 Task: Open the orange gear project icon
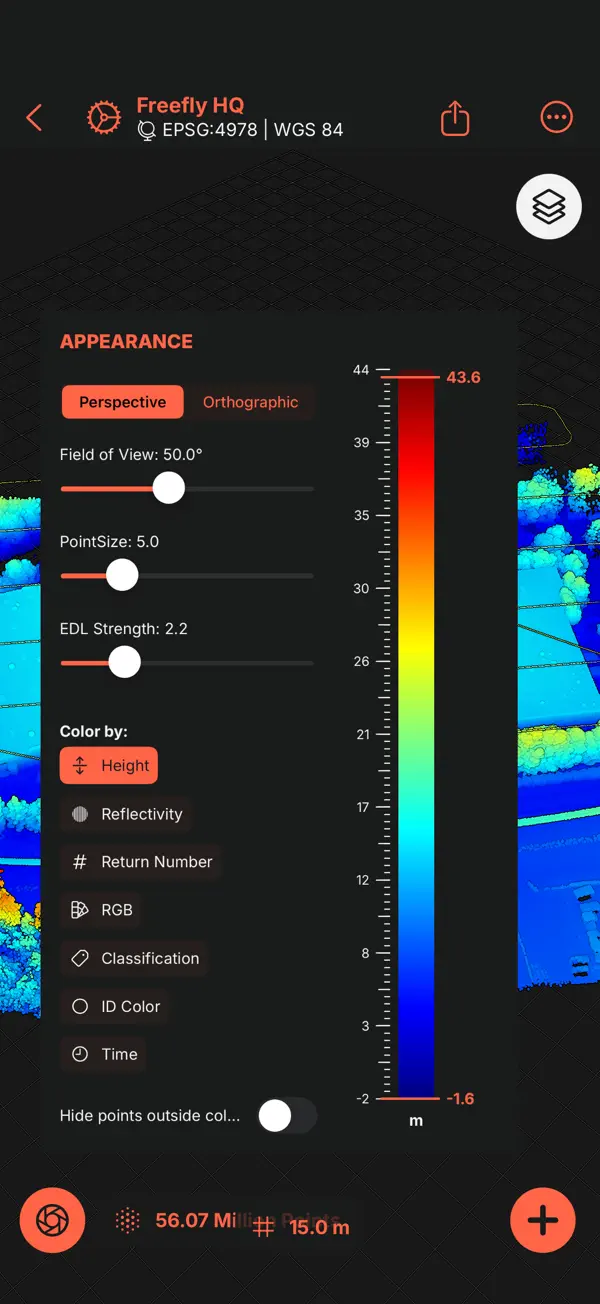pos(102,118)
